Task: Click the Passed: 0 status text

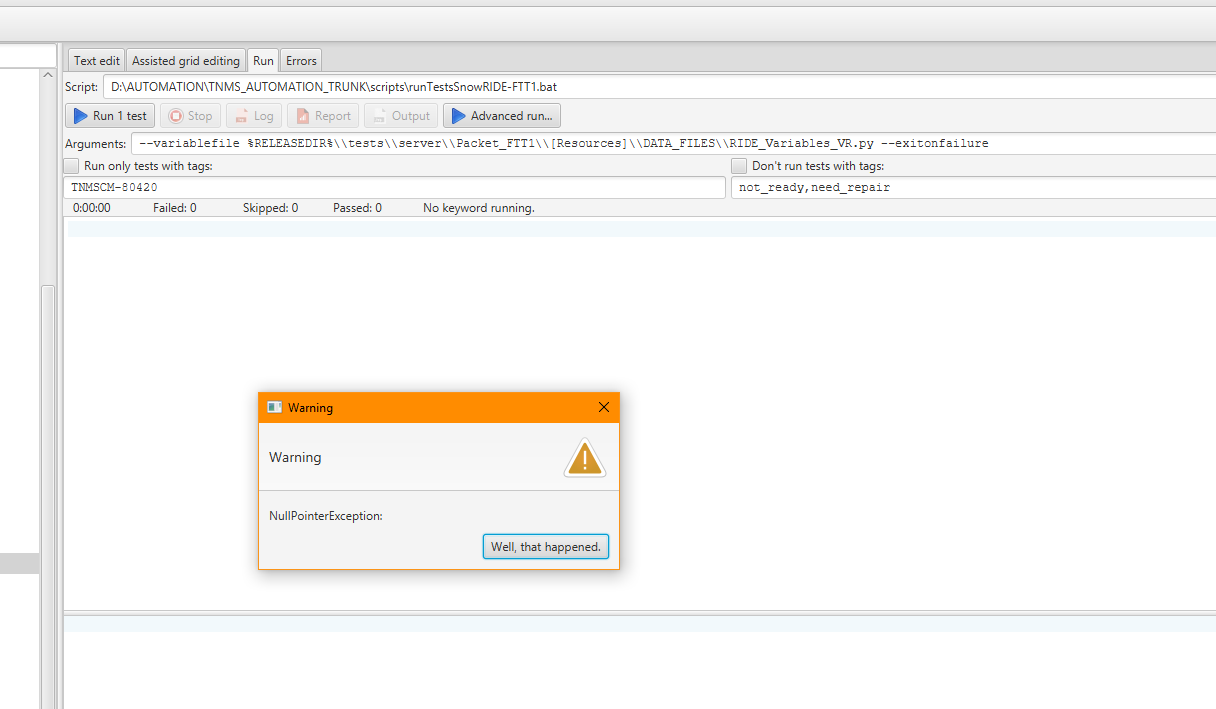Action: click(x=357, y=208)
